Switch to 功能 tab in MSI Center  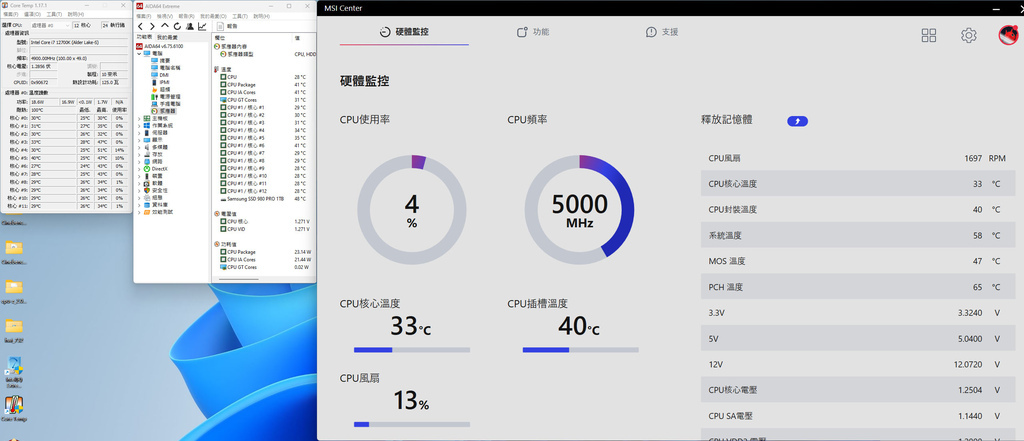[x=532, y=32]
